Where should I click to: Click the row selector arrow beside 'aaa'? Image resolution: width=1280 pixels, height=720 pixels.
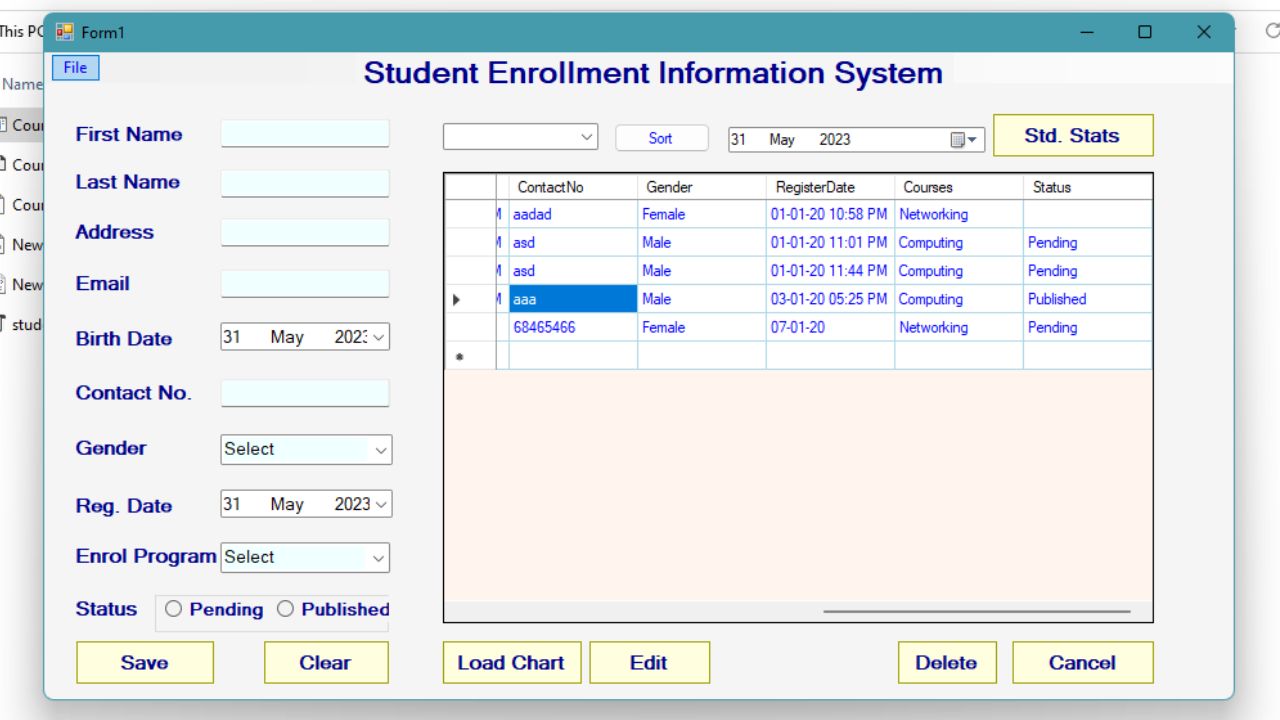[455, 299]
